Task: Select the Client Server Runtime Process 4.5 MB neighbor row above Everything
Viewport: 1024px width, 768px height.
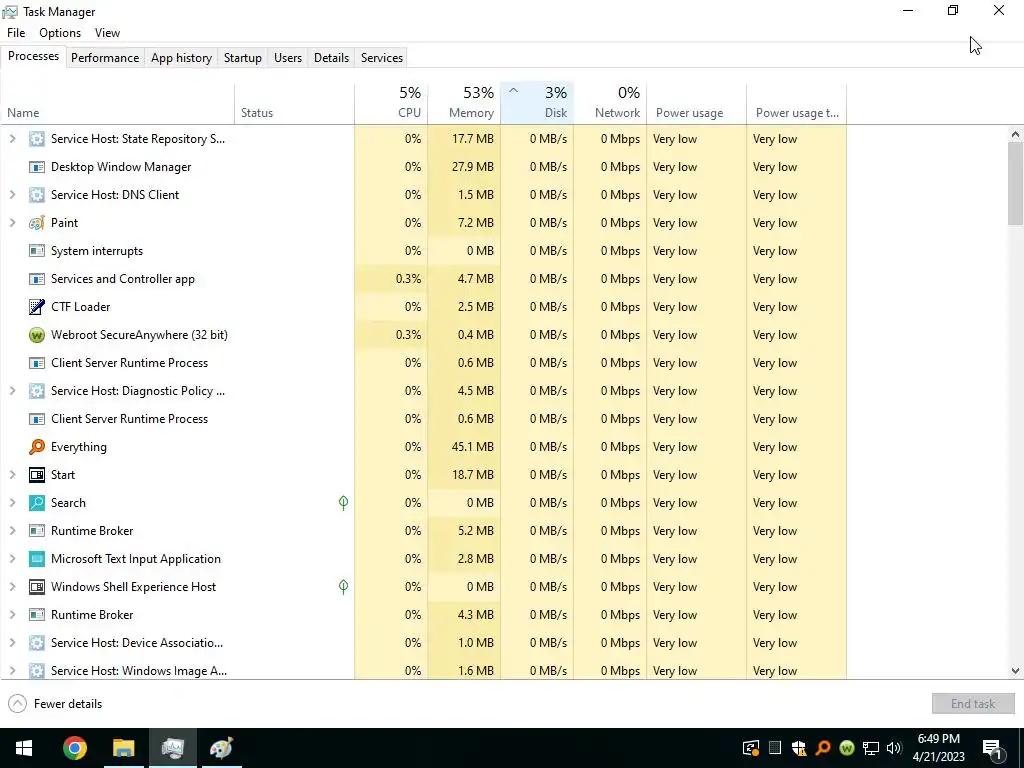Action: coord(423,419)
